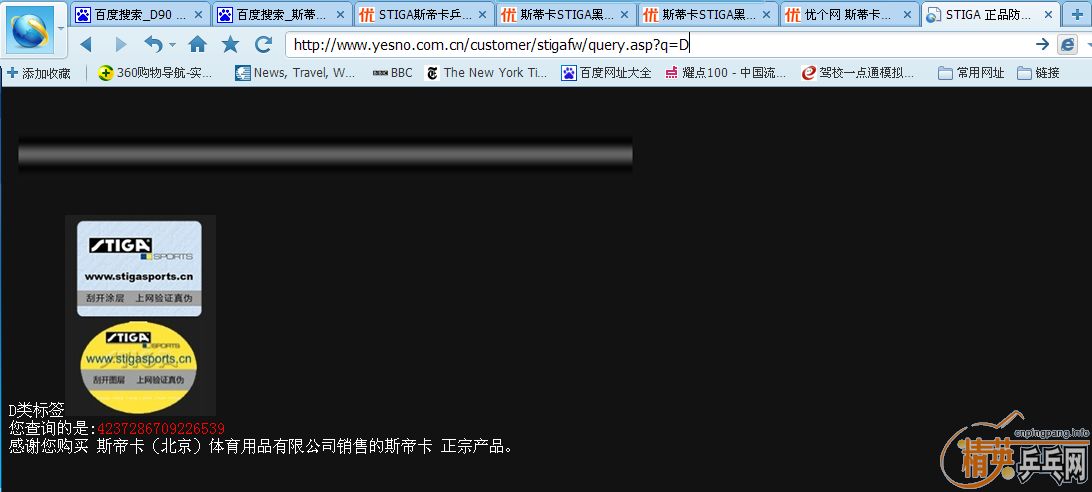Click 添加收藏 add bookmark button
The height and width of the screenshot is (492, 1092).
pos(39,72)
